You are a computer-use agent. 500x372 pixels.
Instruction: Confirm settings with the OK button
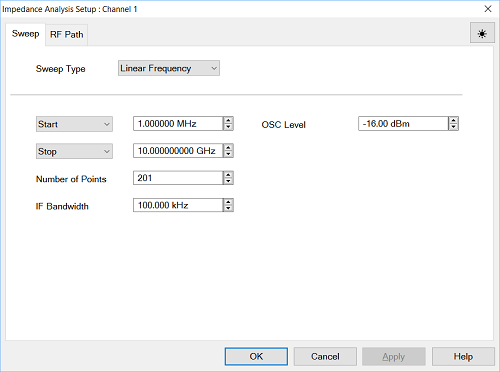tap(256, 356)
